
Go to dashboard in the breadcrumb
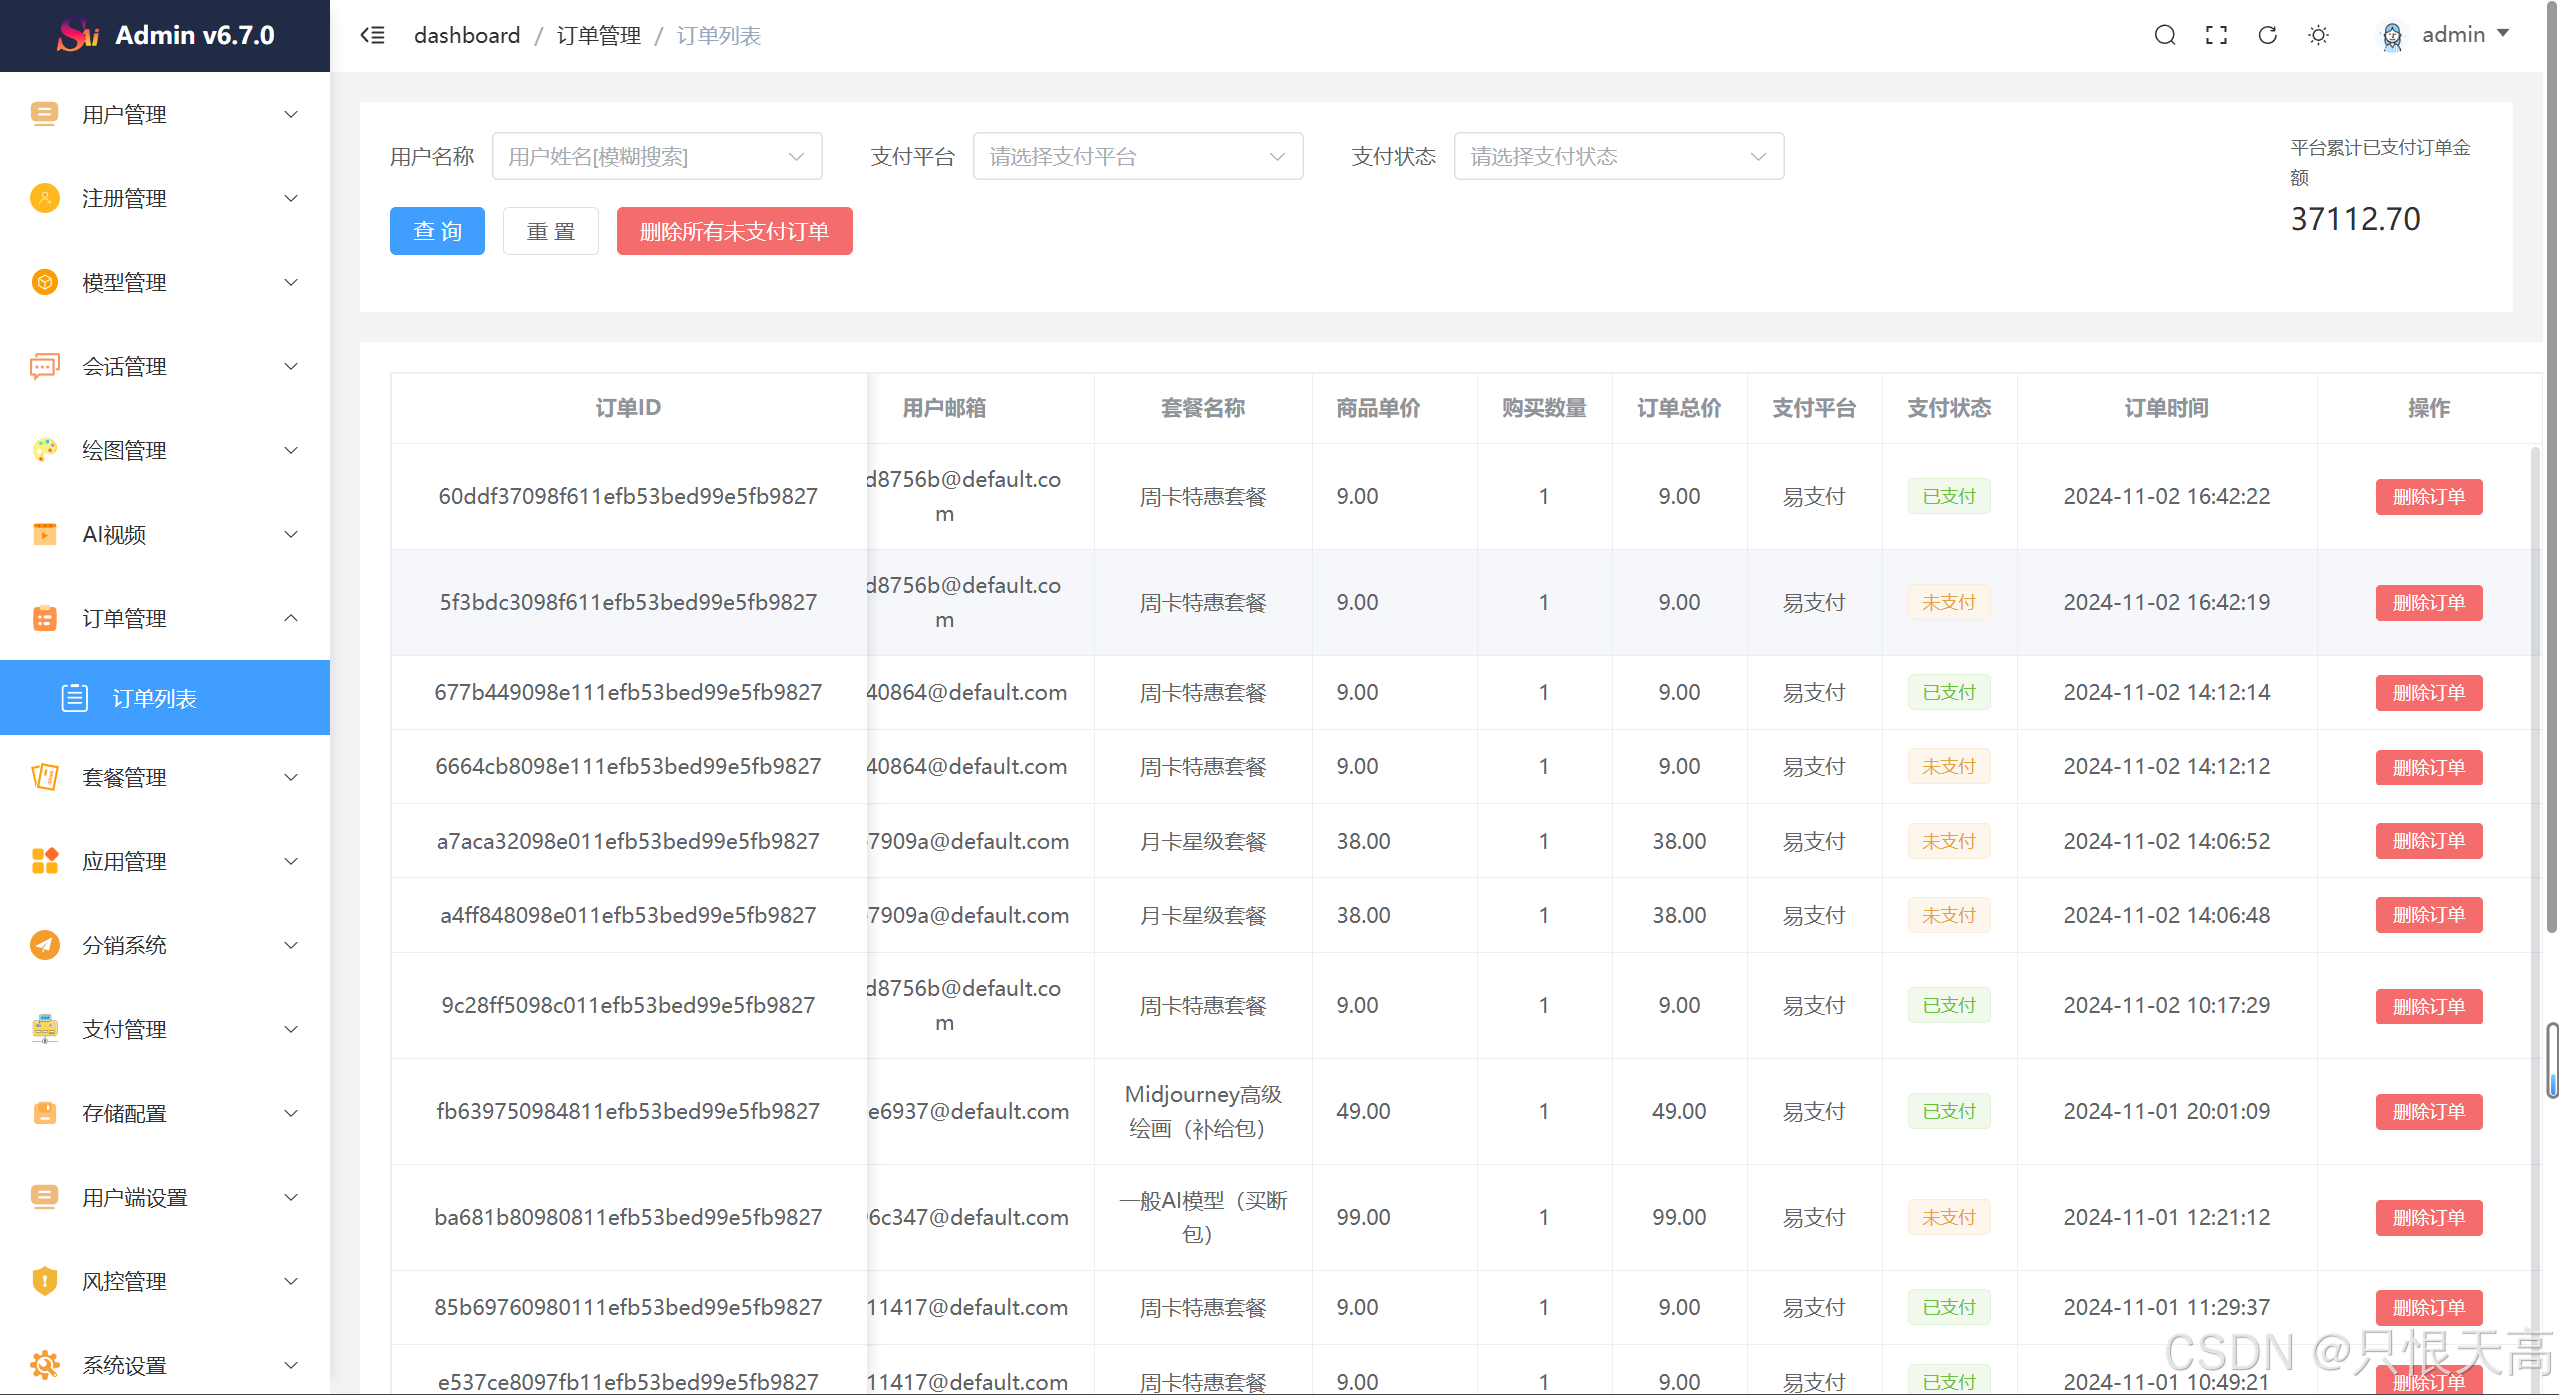coord(467,36)
